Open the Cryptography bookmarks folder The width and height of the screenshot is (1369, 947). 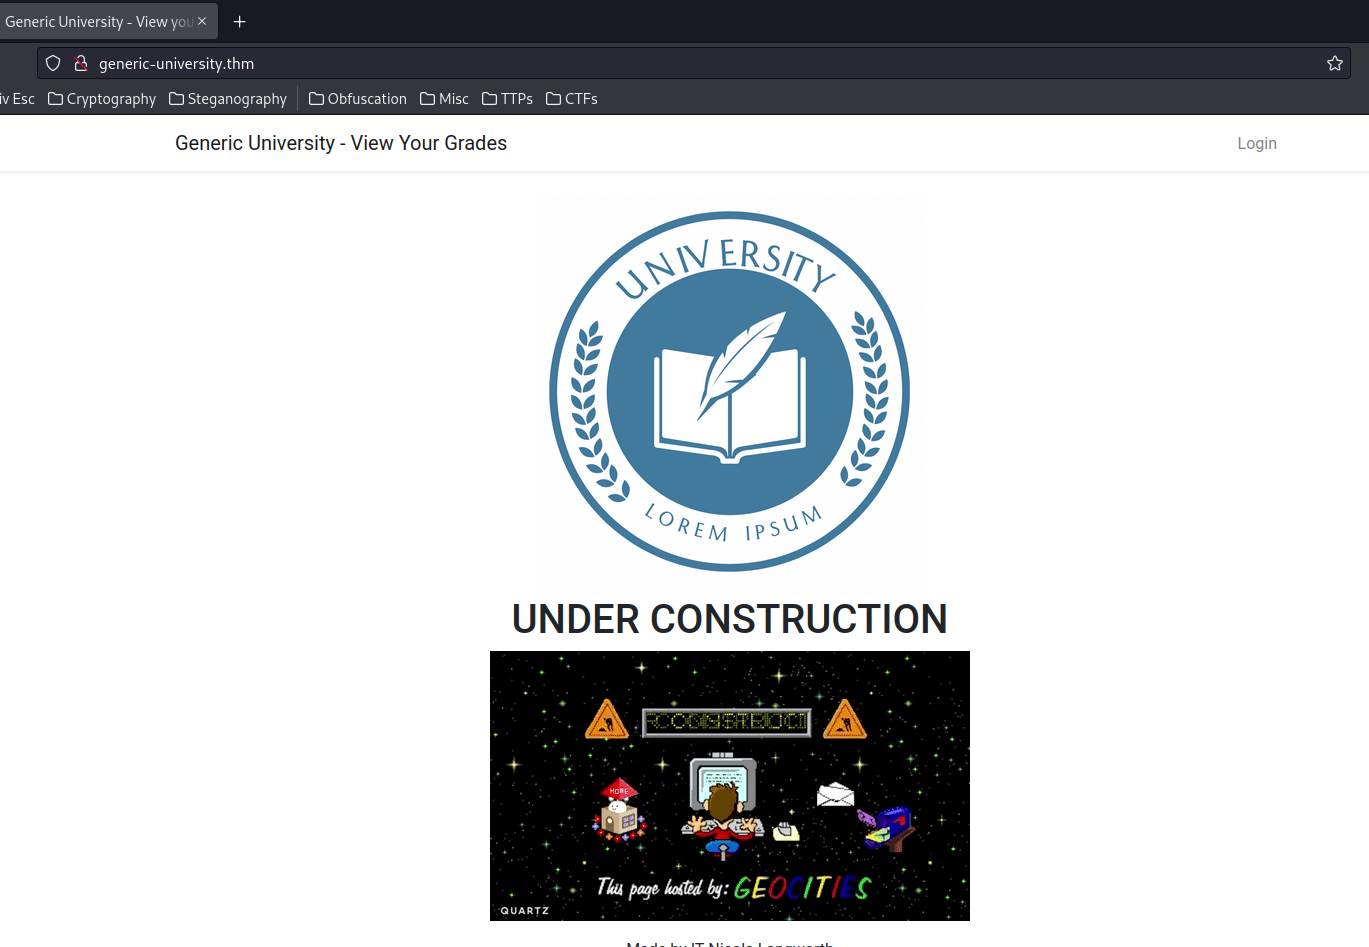[x=102, y=99]
